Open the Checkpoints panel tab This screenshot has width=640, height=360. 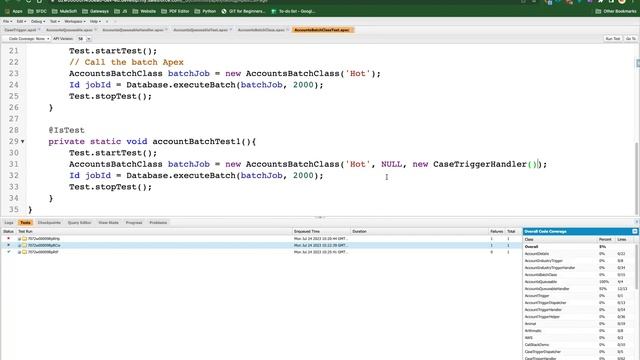click(x=49, y=222)
